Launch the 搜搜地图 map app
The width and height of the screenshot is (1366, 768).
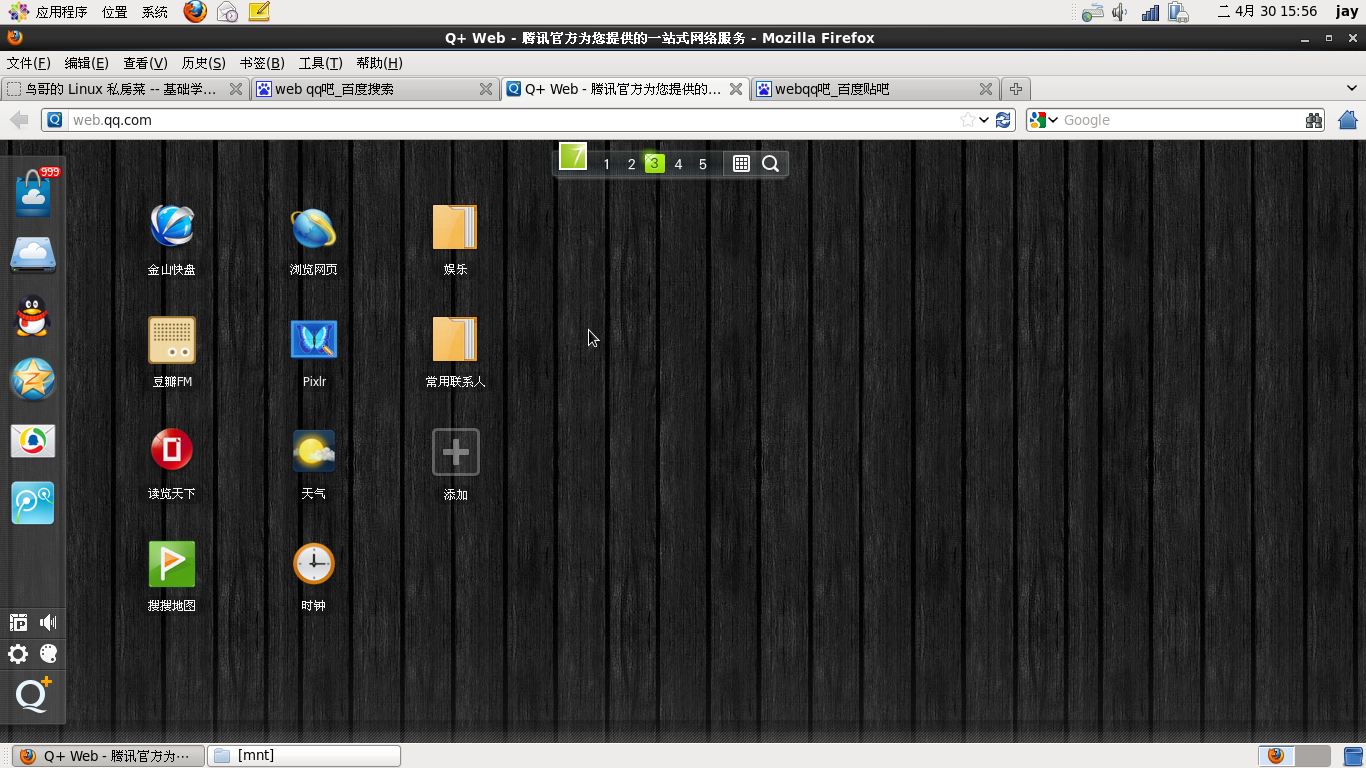(x=172, y=564)
